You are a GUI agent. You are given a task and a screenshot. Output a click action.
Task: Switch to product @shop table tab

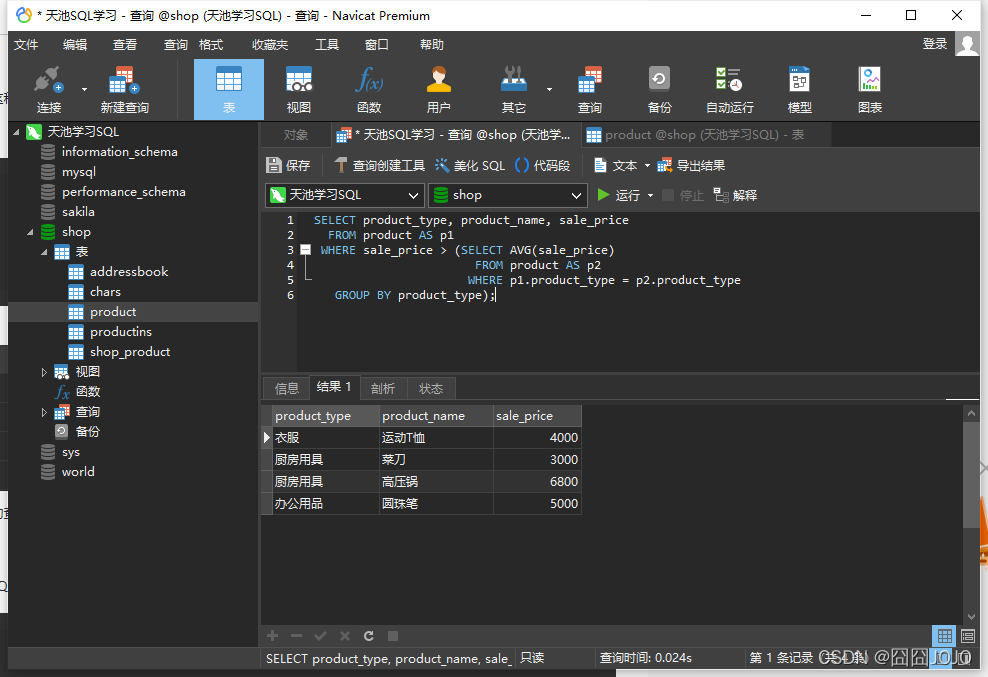[705, 135]
